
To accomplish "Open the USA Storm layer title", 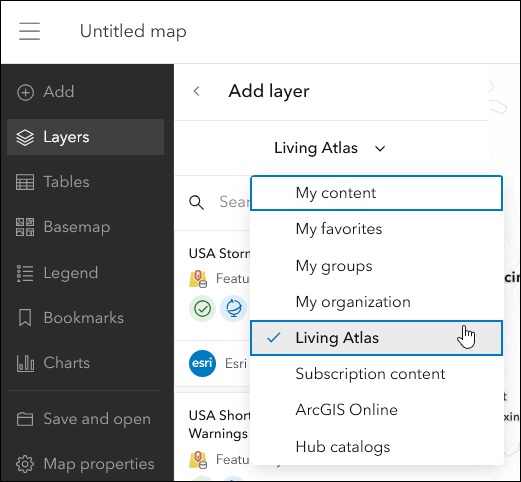I will point(219,254).
